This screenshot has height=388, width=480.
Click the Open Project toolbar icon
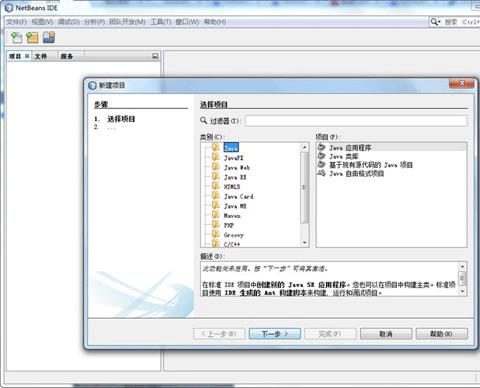[49, 37]
